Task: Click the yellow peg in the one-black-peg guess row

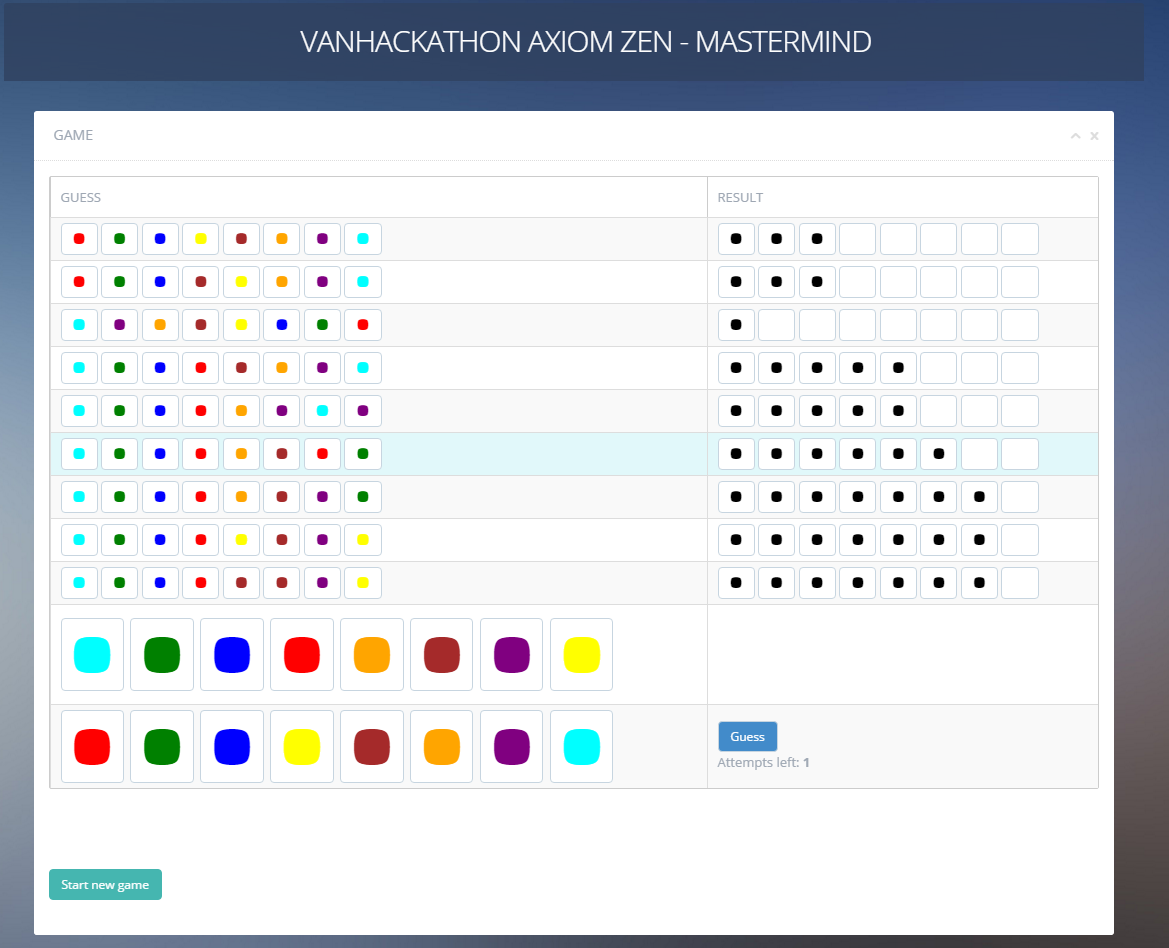Action: (241, 325)
